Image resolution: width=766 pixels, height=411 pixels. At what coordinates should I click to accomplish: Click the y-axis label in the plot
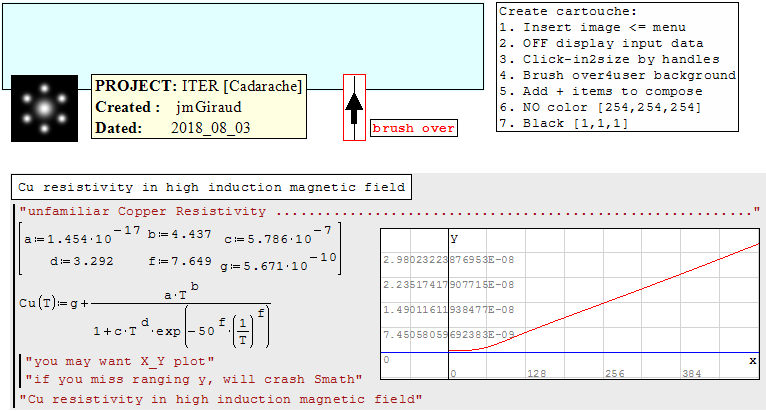click(454, 238)
